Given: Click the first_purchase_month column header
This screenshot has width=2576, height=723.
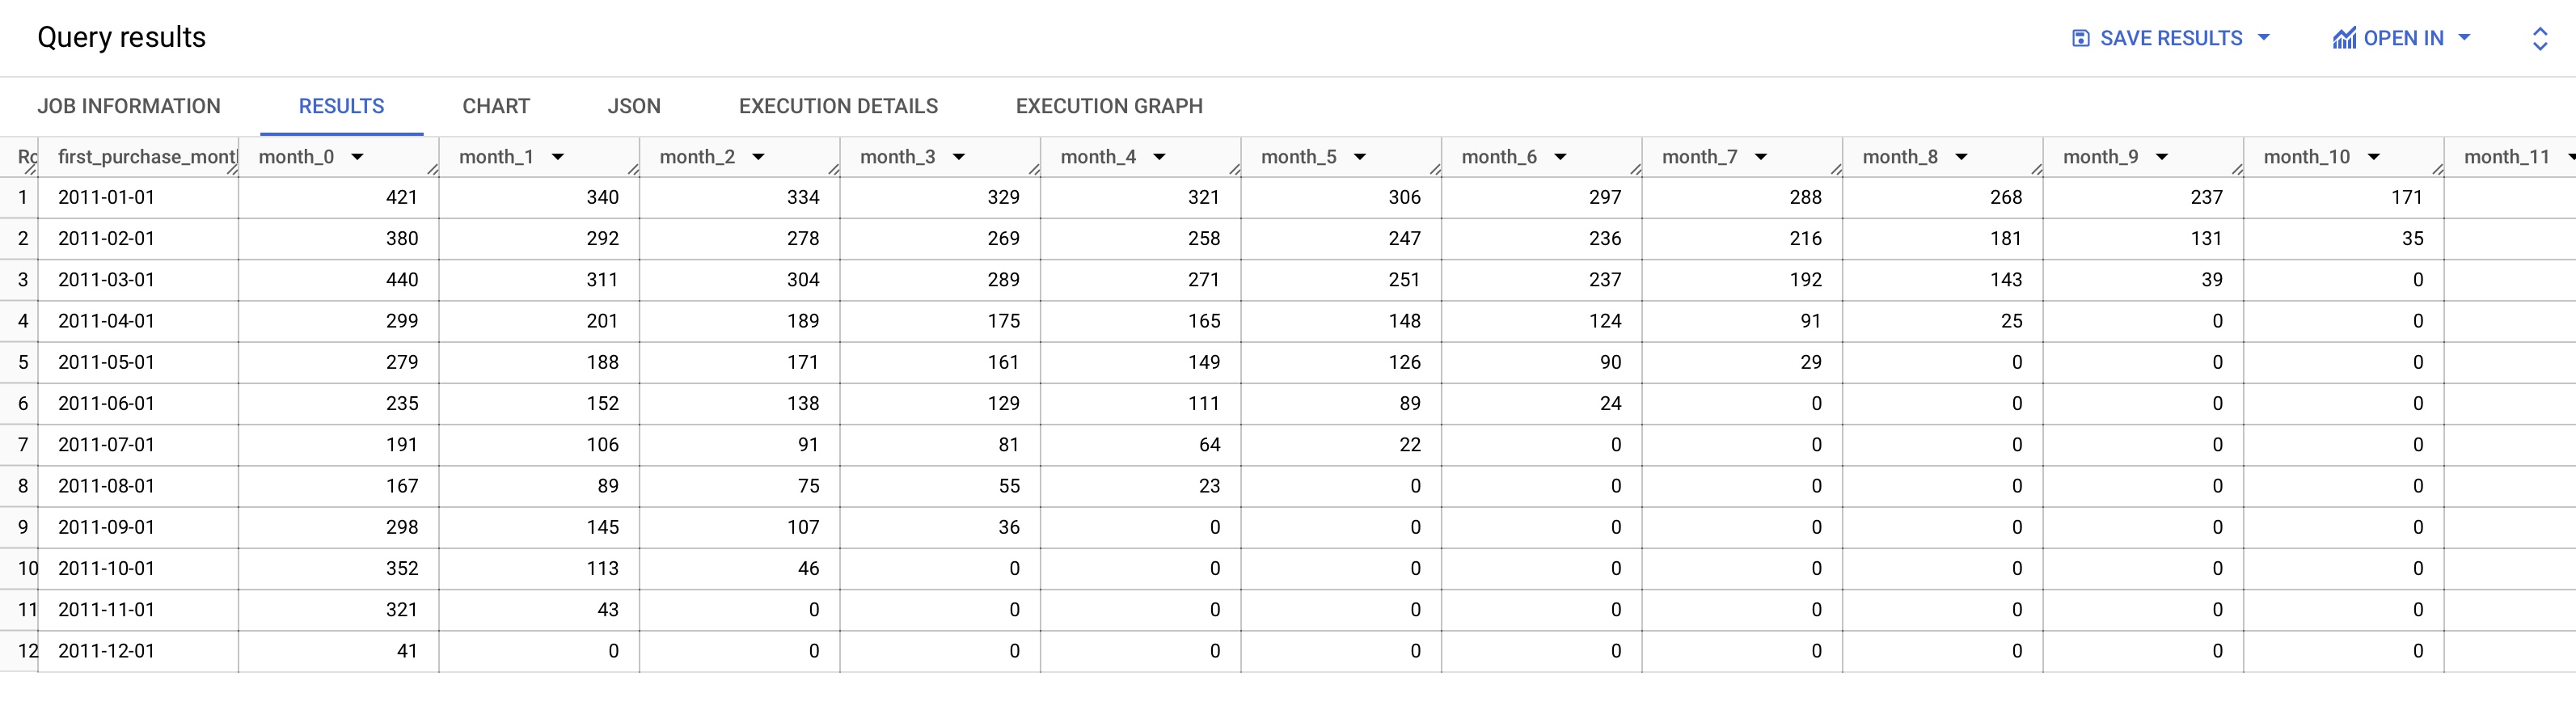Looking at the screenshot, I should (146, 157).
